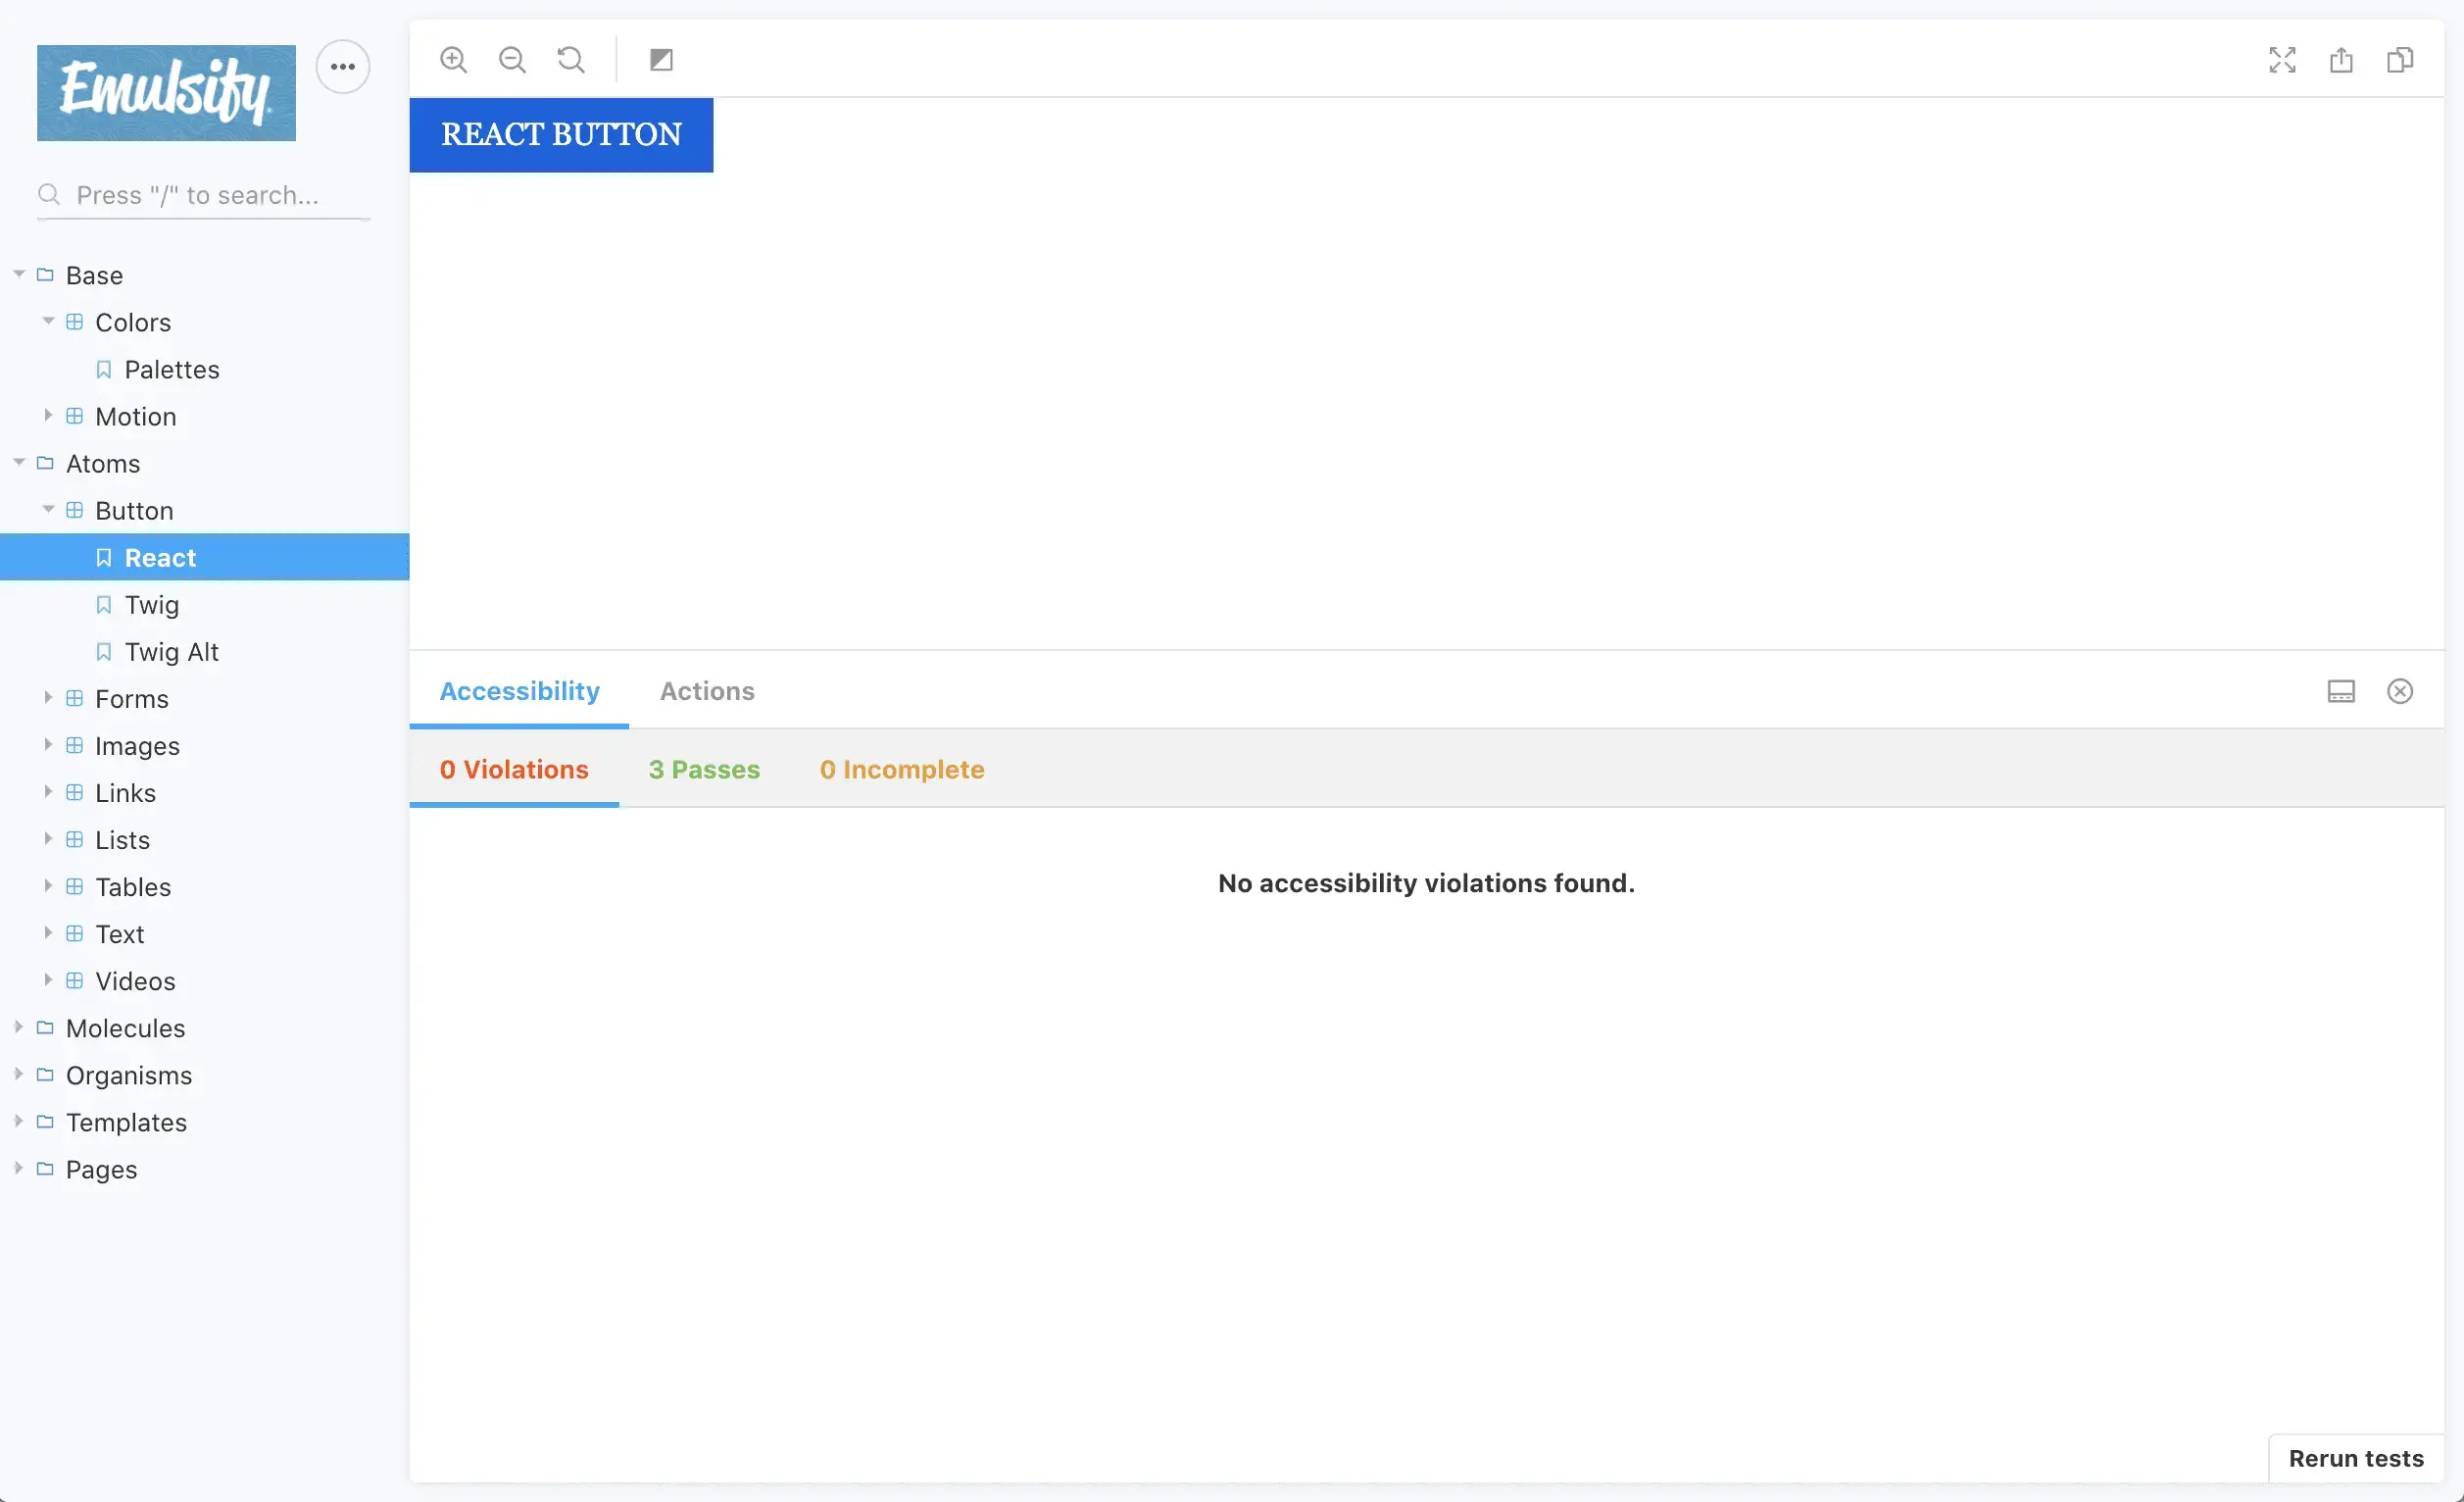The image size is (2464, 1502).
Task: Open the Palettes story
Action: [x=171, y=369]
